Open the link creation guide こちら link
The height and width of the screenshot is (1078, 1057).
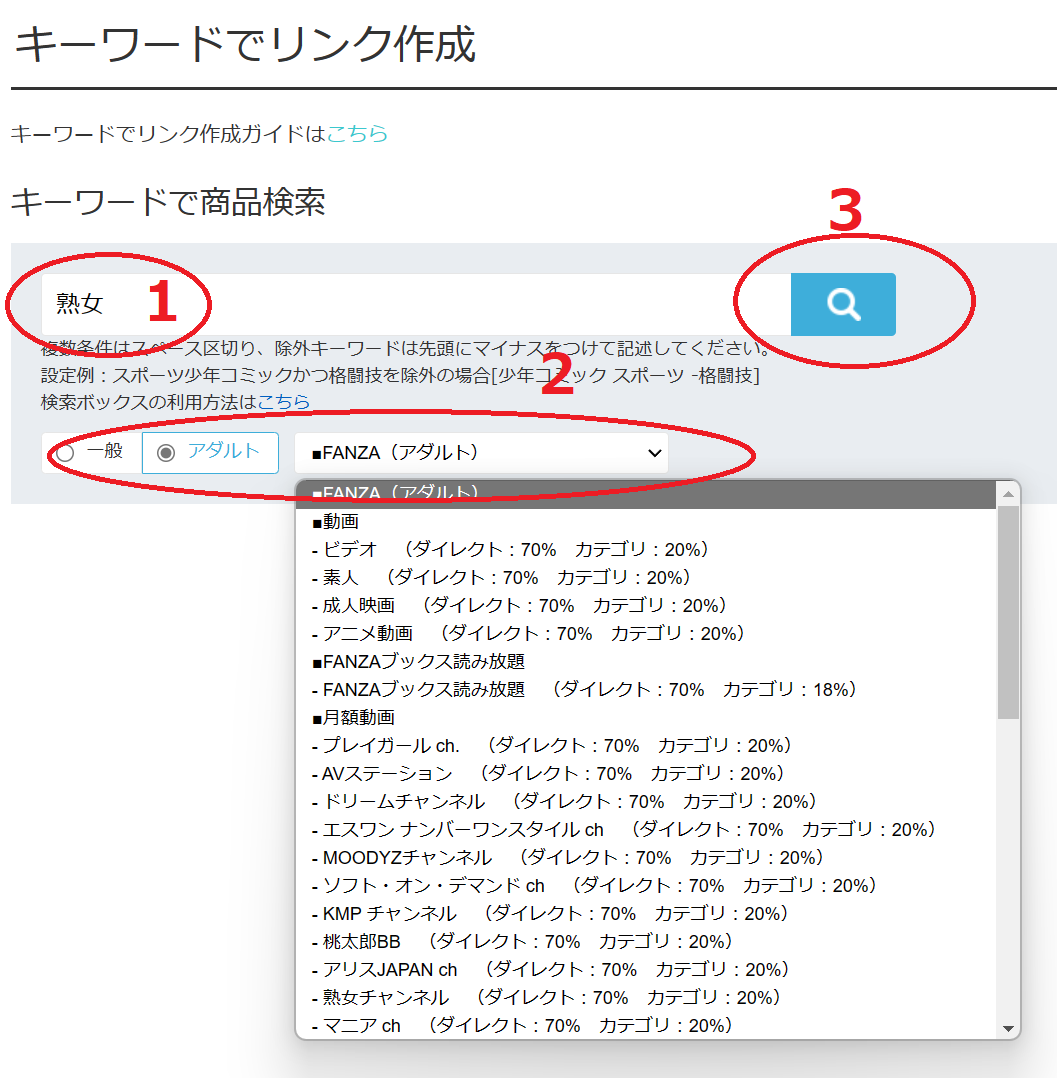point(357,133)
